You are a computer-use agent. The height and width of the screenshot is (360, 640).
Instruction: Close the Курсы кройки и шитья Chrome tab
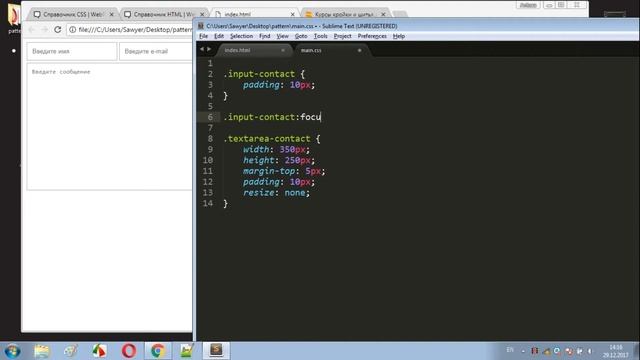[383, 14]
